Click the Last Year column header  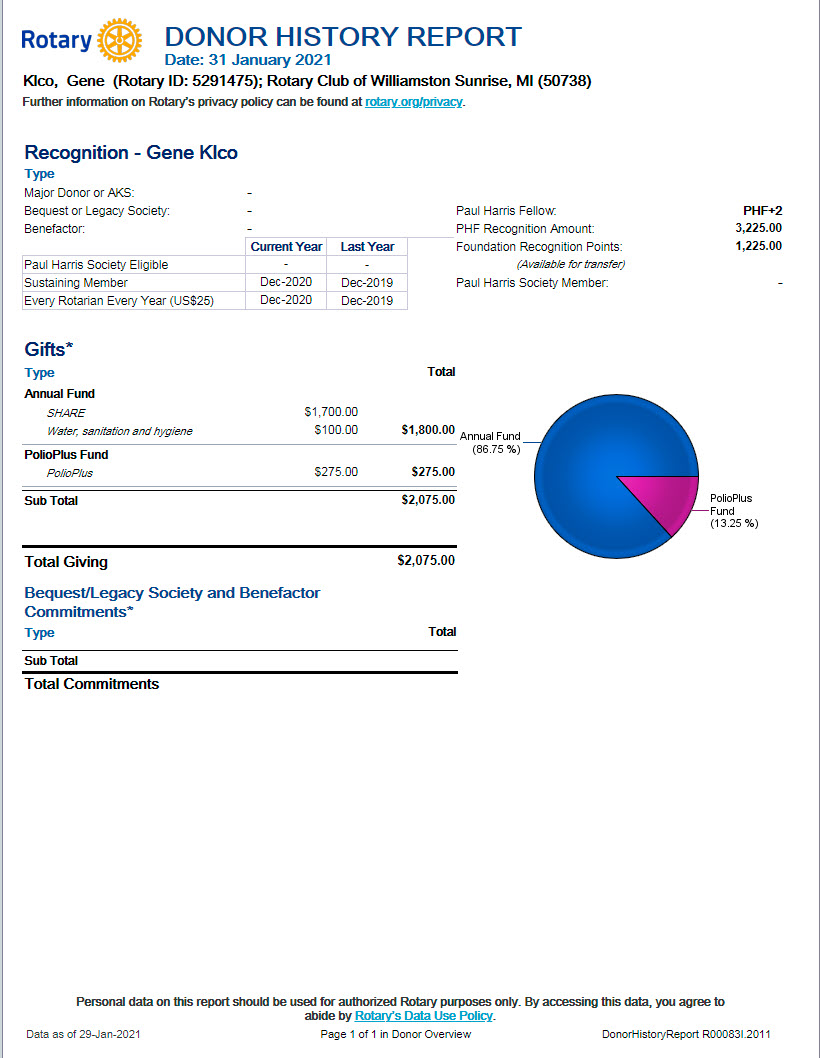(367, 247)
